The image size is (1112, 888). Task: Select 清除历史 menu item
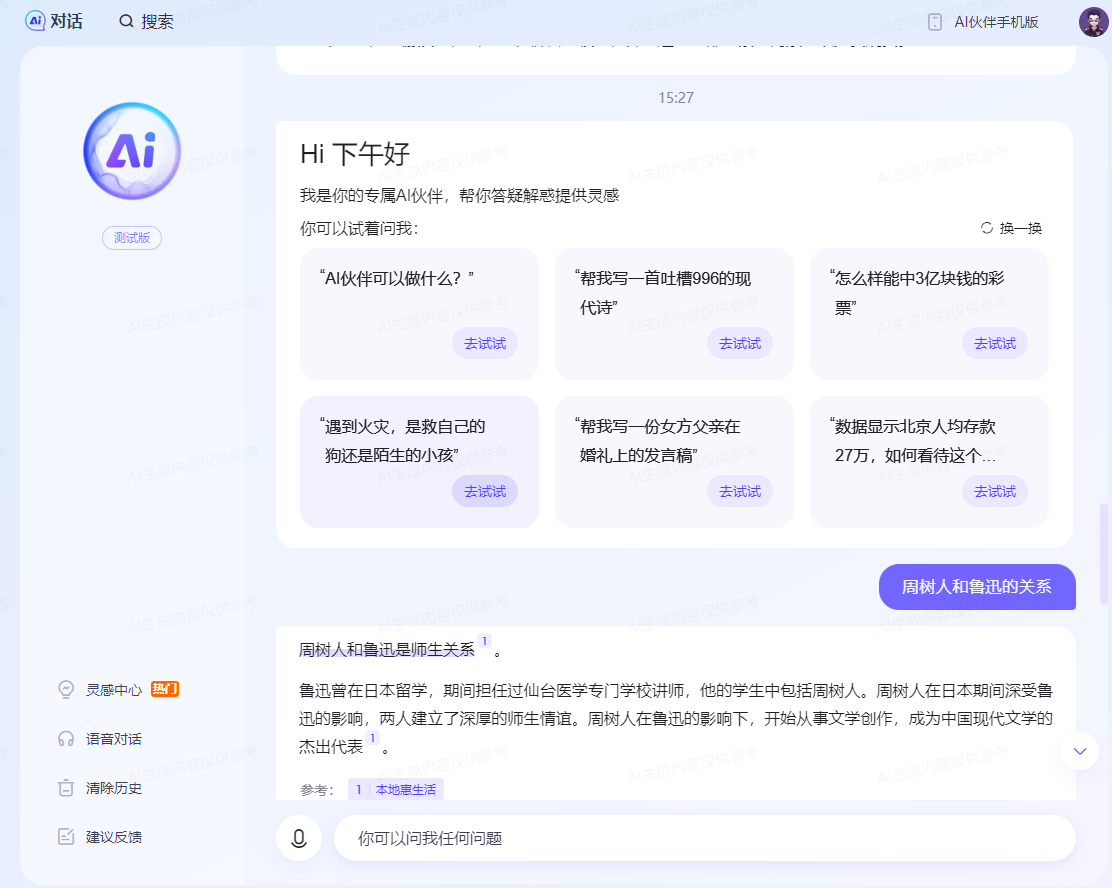click(x=113, y=788)
